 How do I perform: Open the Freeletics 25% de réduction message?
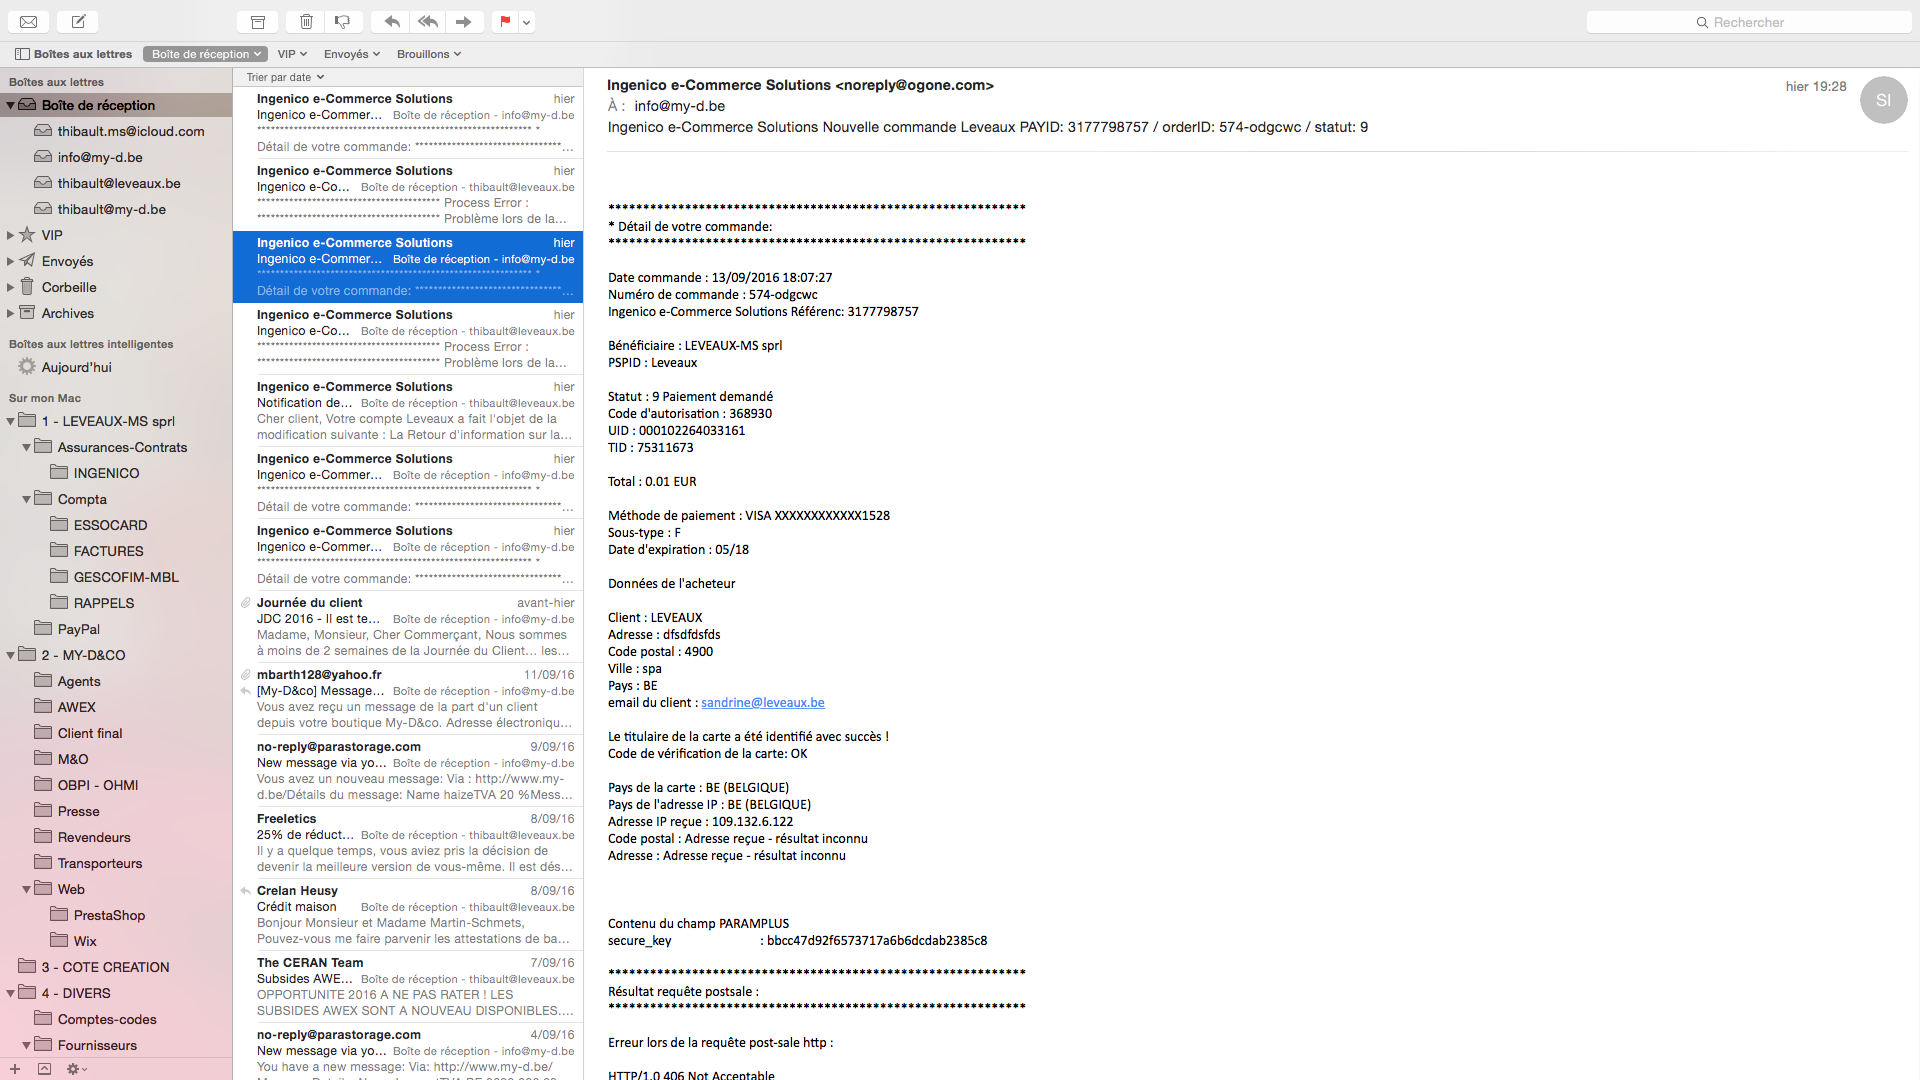[408, 842]
